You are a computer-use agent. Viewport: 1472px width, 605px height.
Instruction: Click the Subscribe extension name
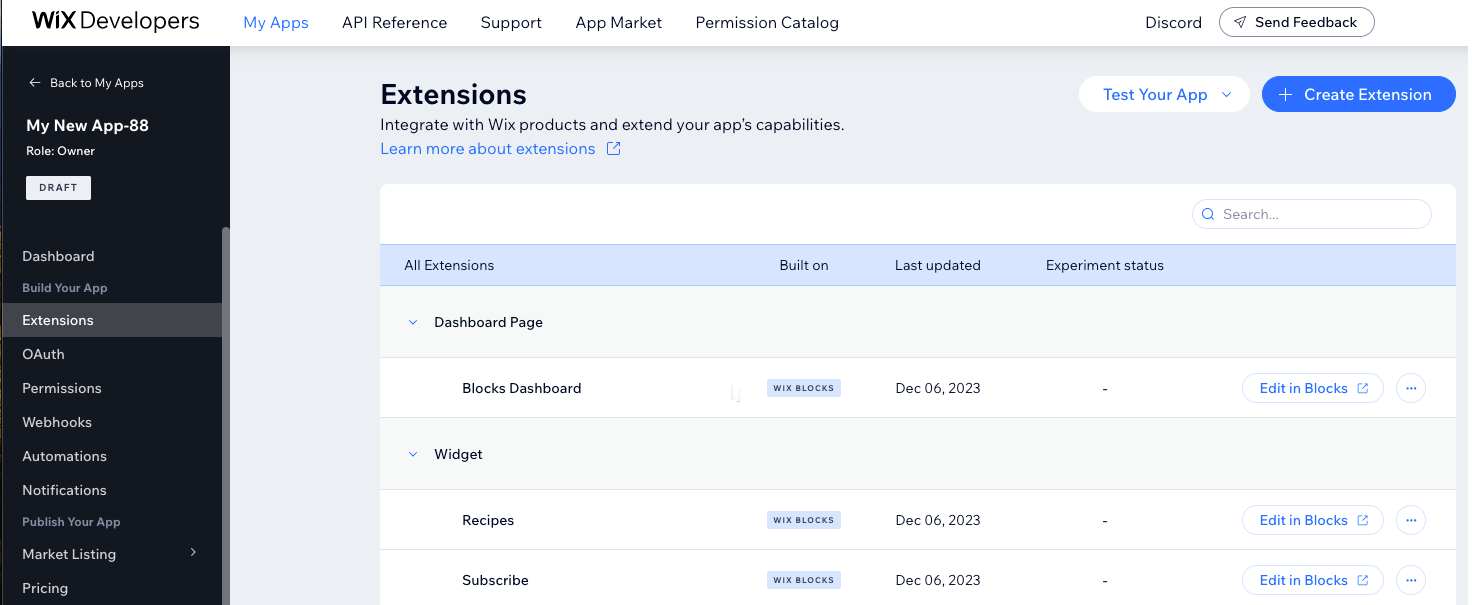tap(495, 580)
